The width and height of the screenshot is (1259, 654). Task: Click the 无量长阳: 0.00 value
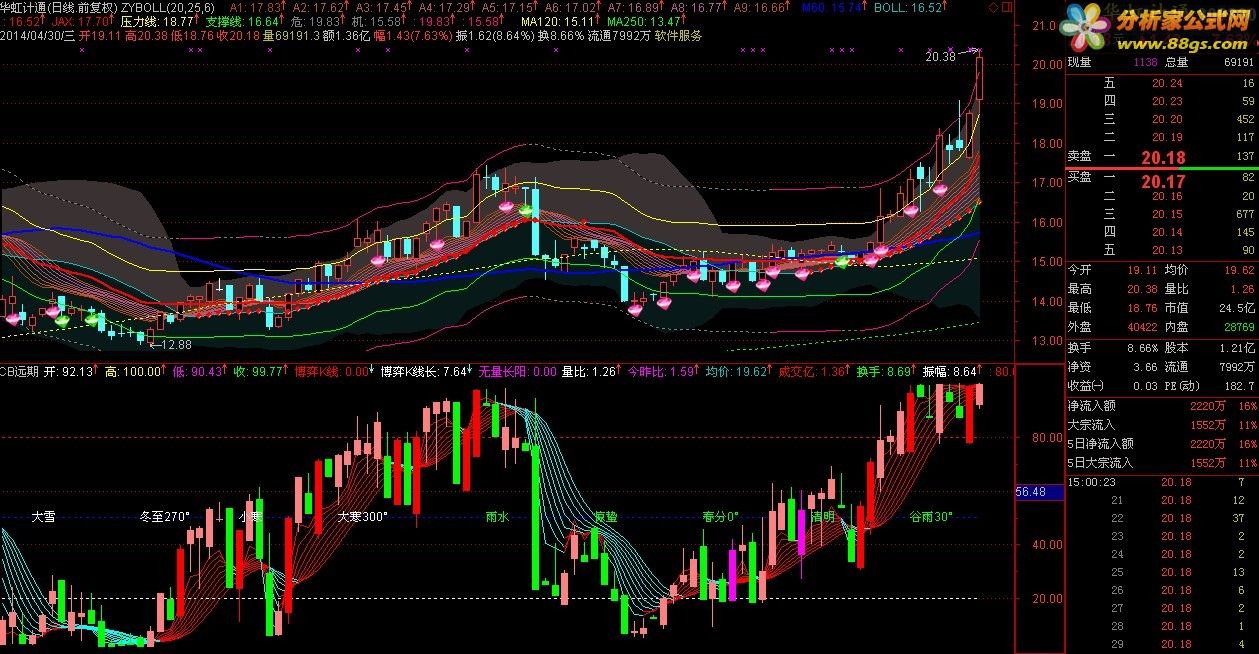click(x=517, y=371)
